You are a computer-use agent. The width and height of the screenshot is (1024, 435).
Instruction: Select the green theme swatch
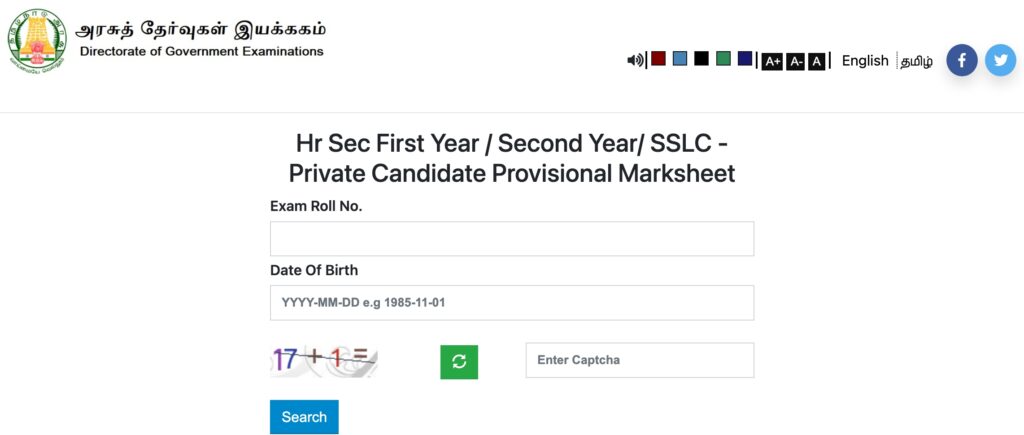[723, 58]
